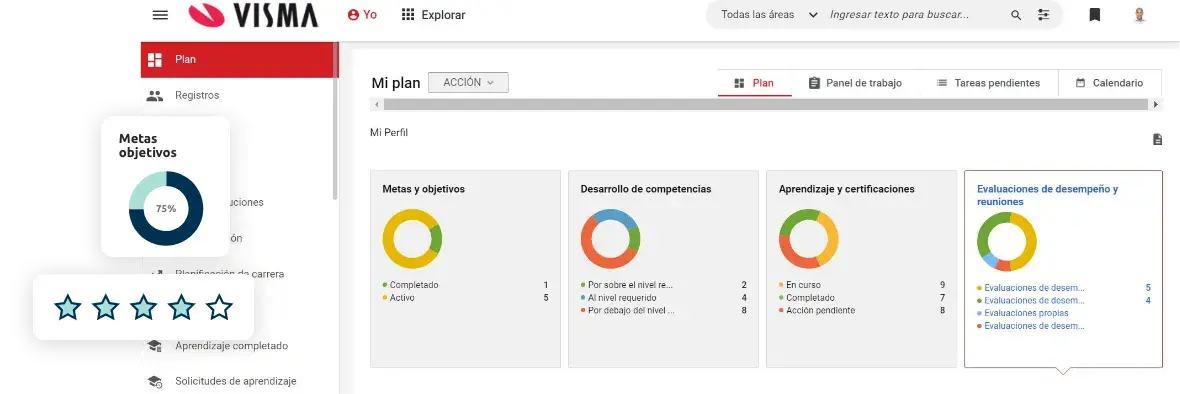The height and width of the screenshot is (394, 1180).
Task: Open Evaluaciones de desempeño y reuniones link
Action: click(x=1048, y=195)
